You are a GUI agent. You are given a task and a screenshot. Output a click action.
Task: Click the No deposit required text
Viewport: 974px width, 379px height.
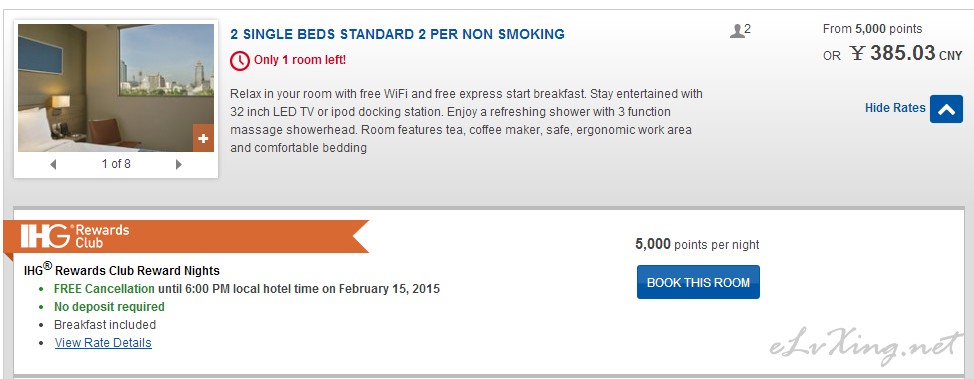click(x=109, y=306)
